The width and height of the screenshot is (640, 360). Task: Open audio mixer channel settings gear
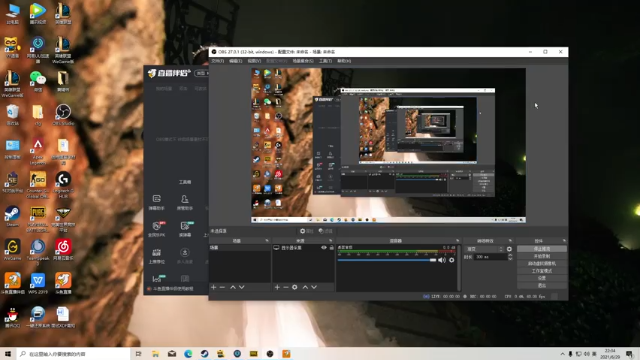(x=452, y=260)
